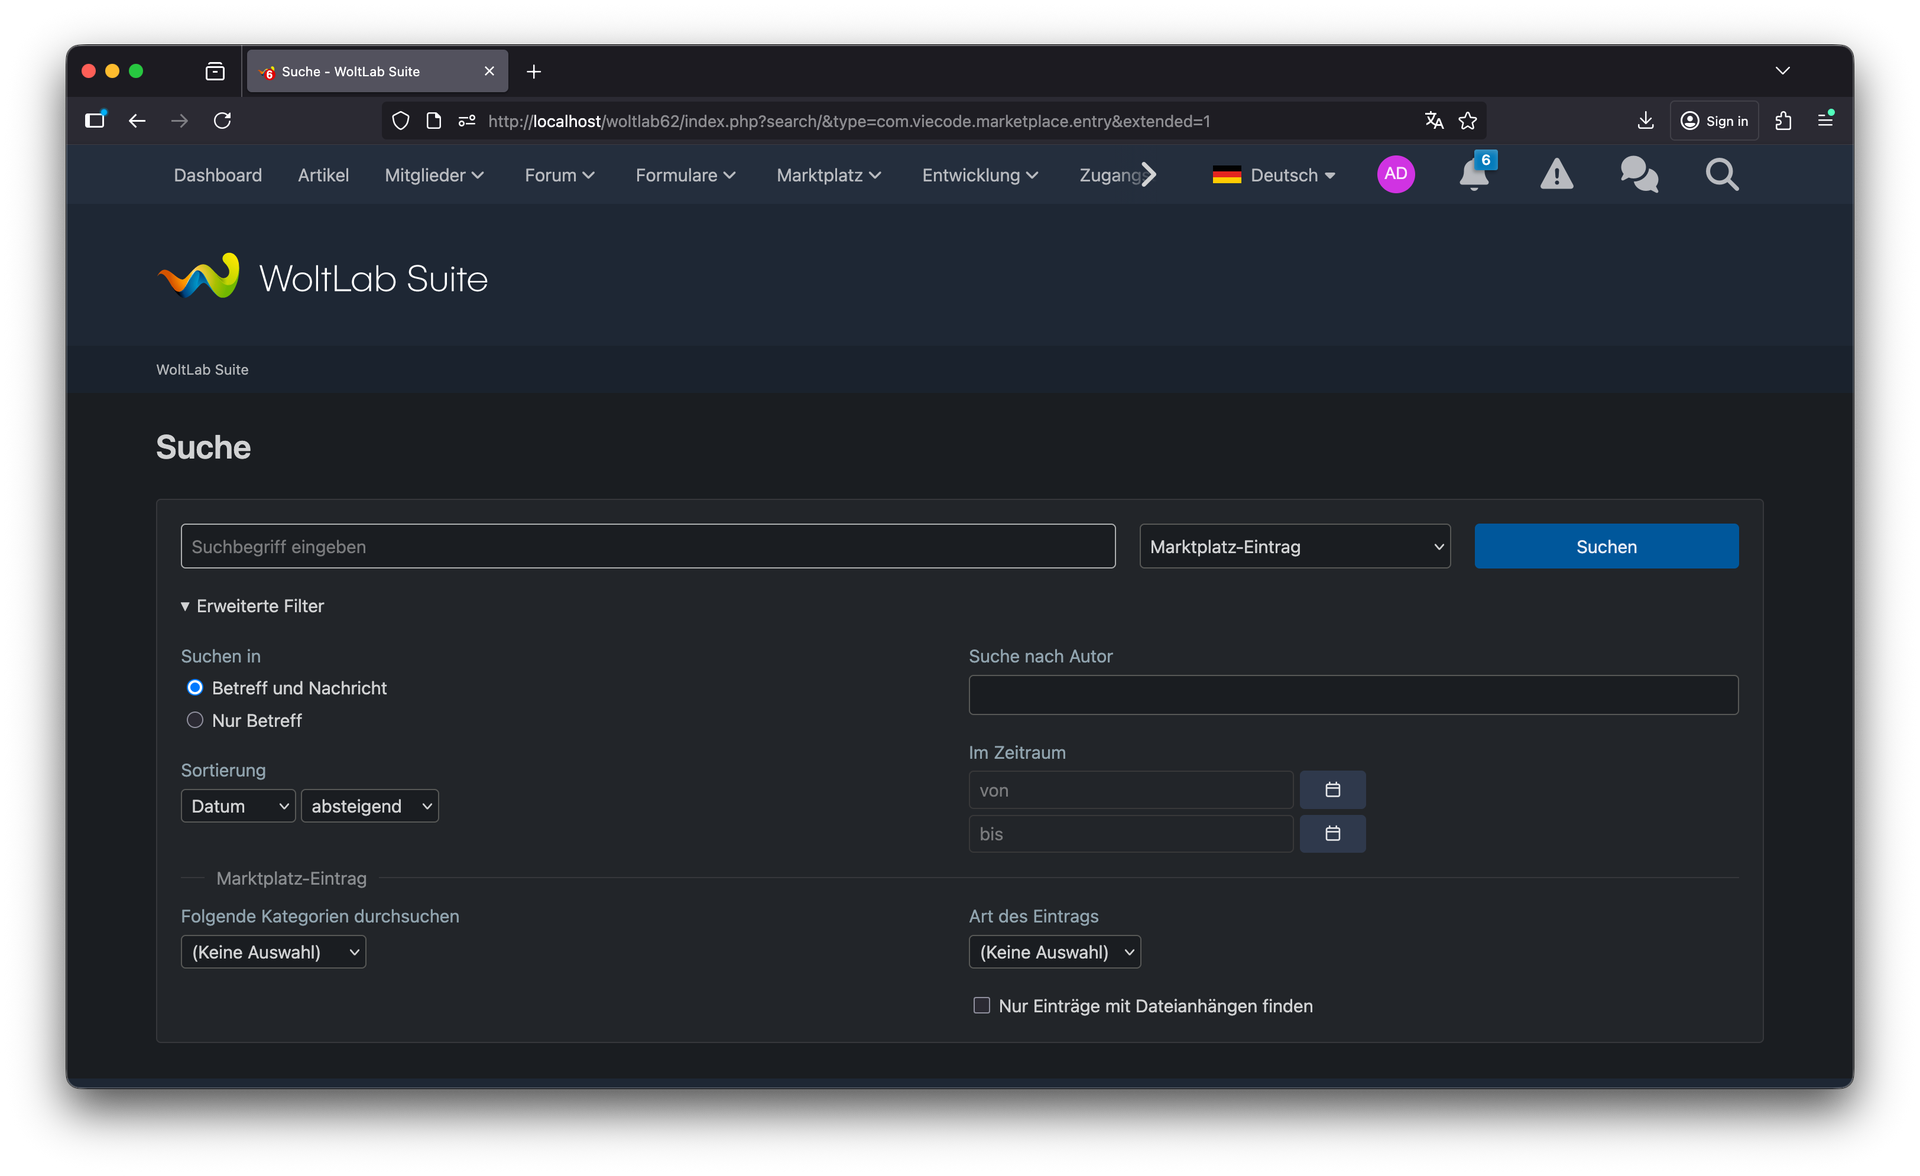1920x1176 pixels.
Task: Click the magnifier search icon in header
Action: (x=1722, y=175)
